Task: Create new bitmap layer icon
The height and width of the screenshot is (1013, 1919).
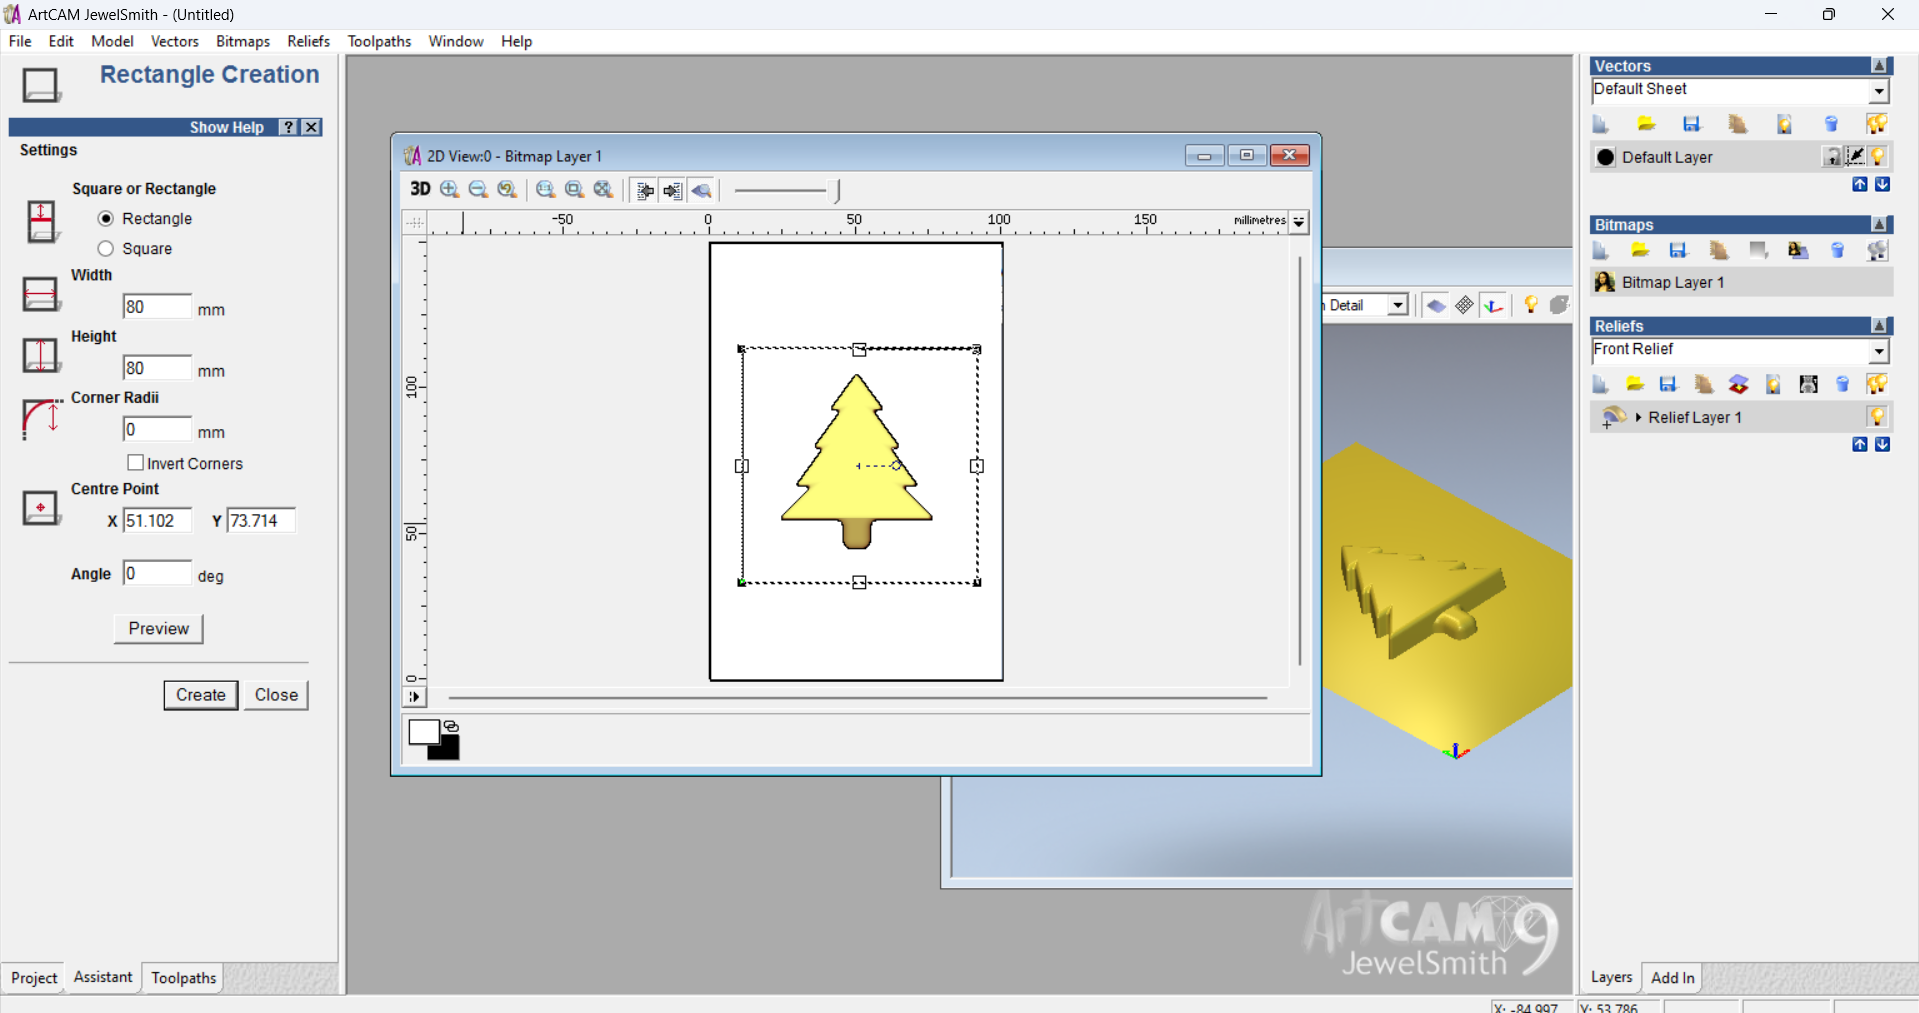Action: click(1600, 250)
